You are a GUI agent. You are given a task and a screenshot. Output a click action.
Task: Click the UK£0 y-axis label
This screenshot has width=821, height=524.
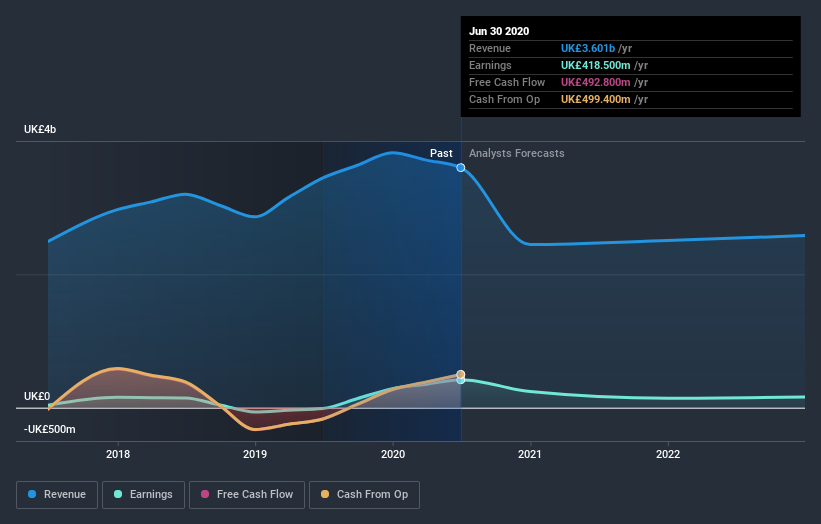click(37, 396)
